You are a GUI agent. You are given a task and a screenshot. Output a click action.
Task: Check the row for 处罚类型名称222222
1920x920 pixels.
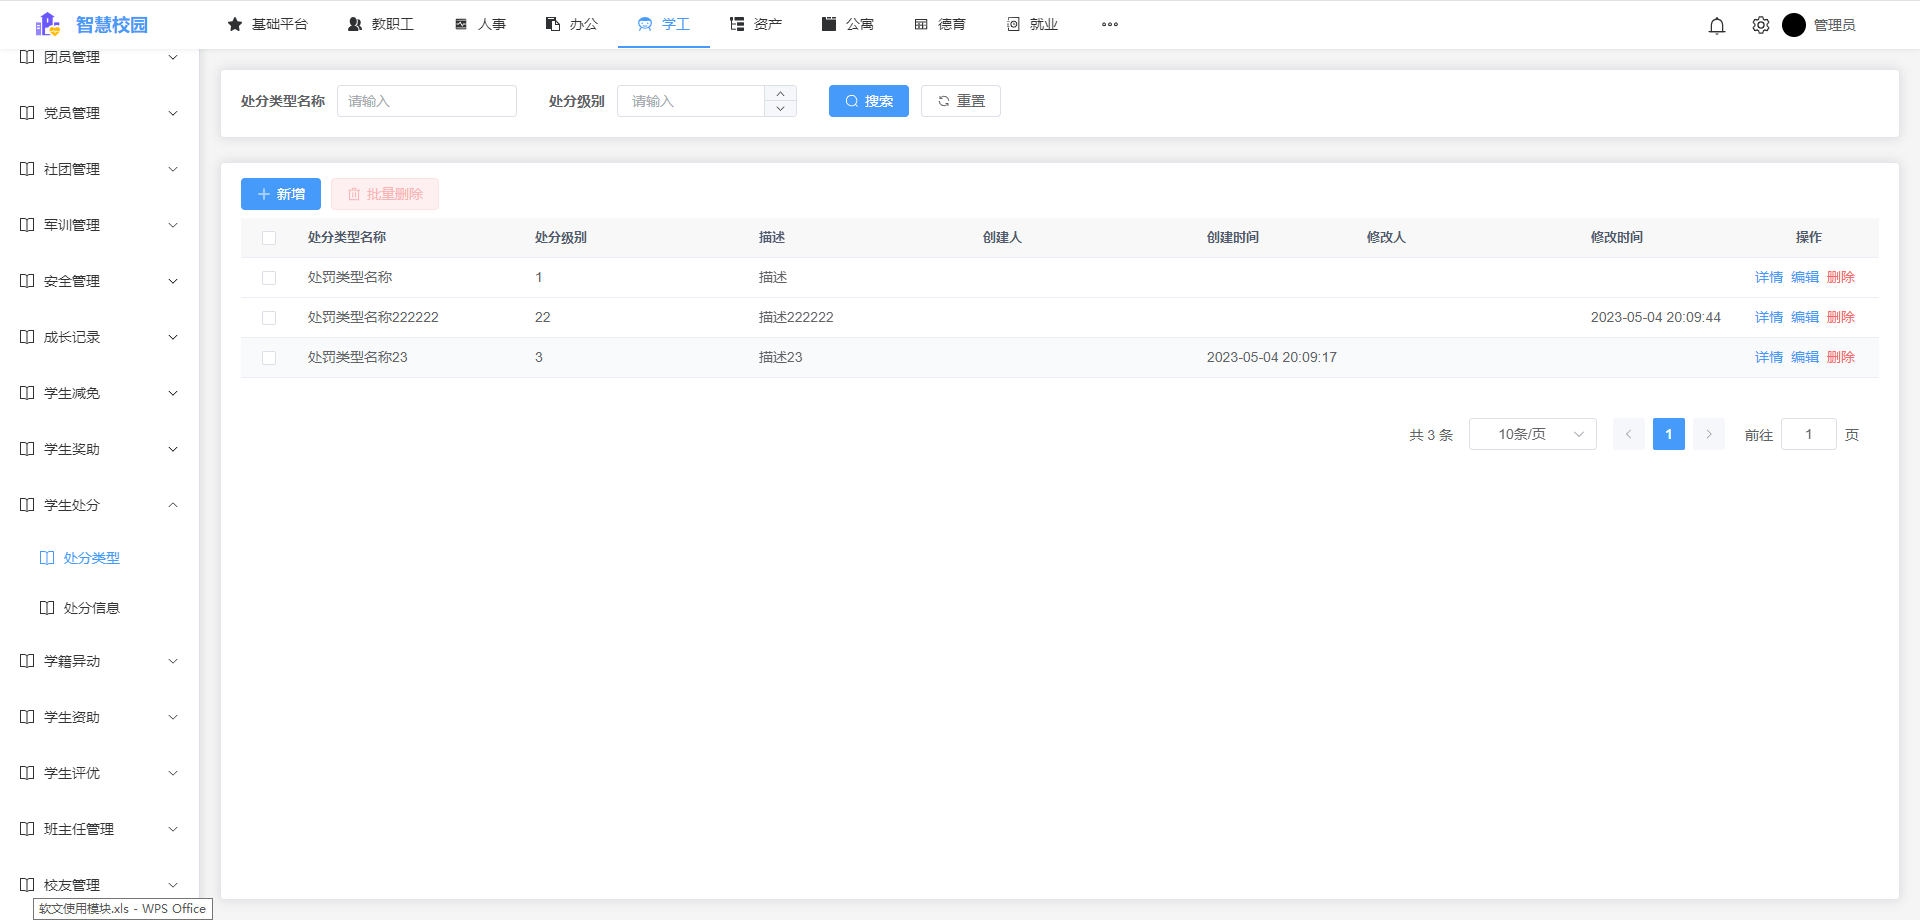click(268, 317)
